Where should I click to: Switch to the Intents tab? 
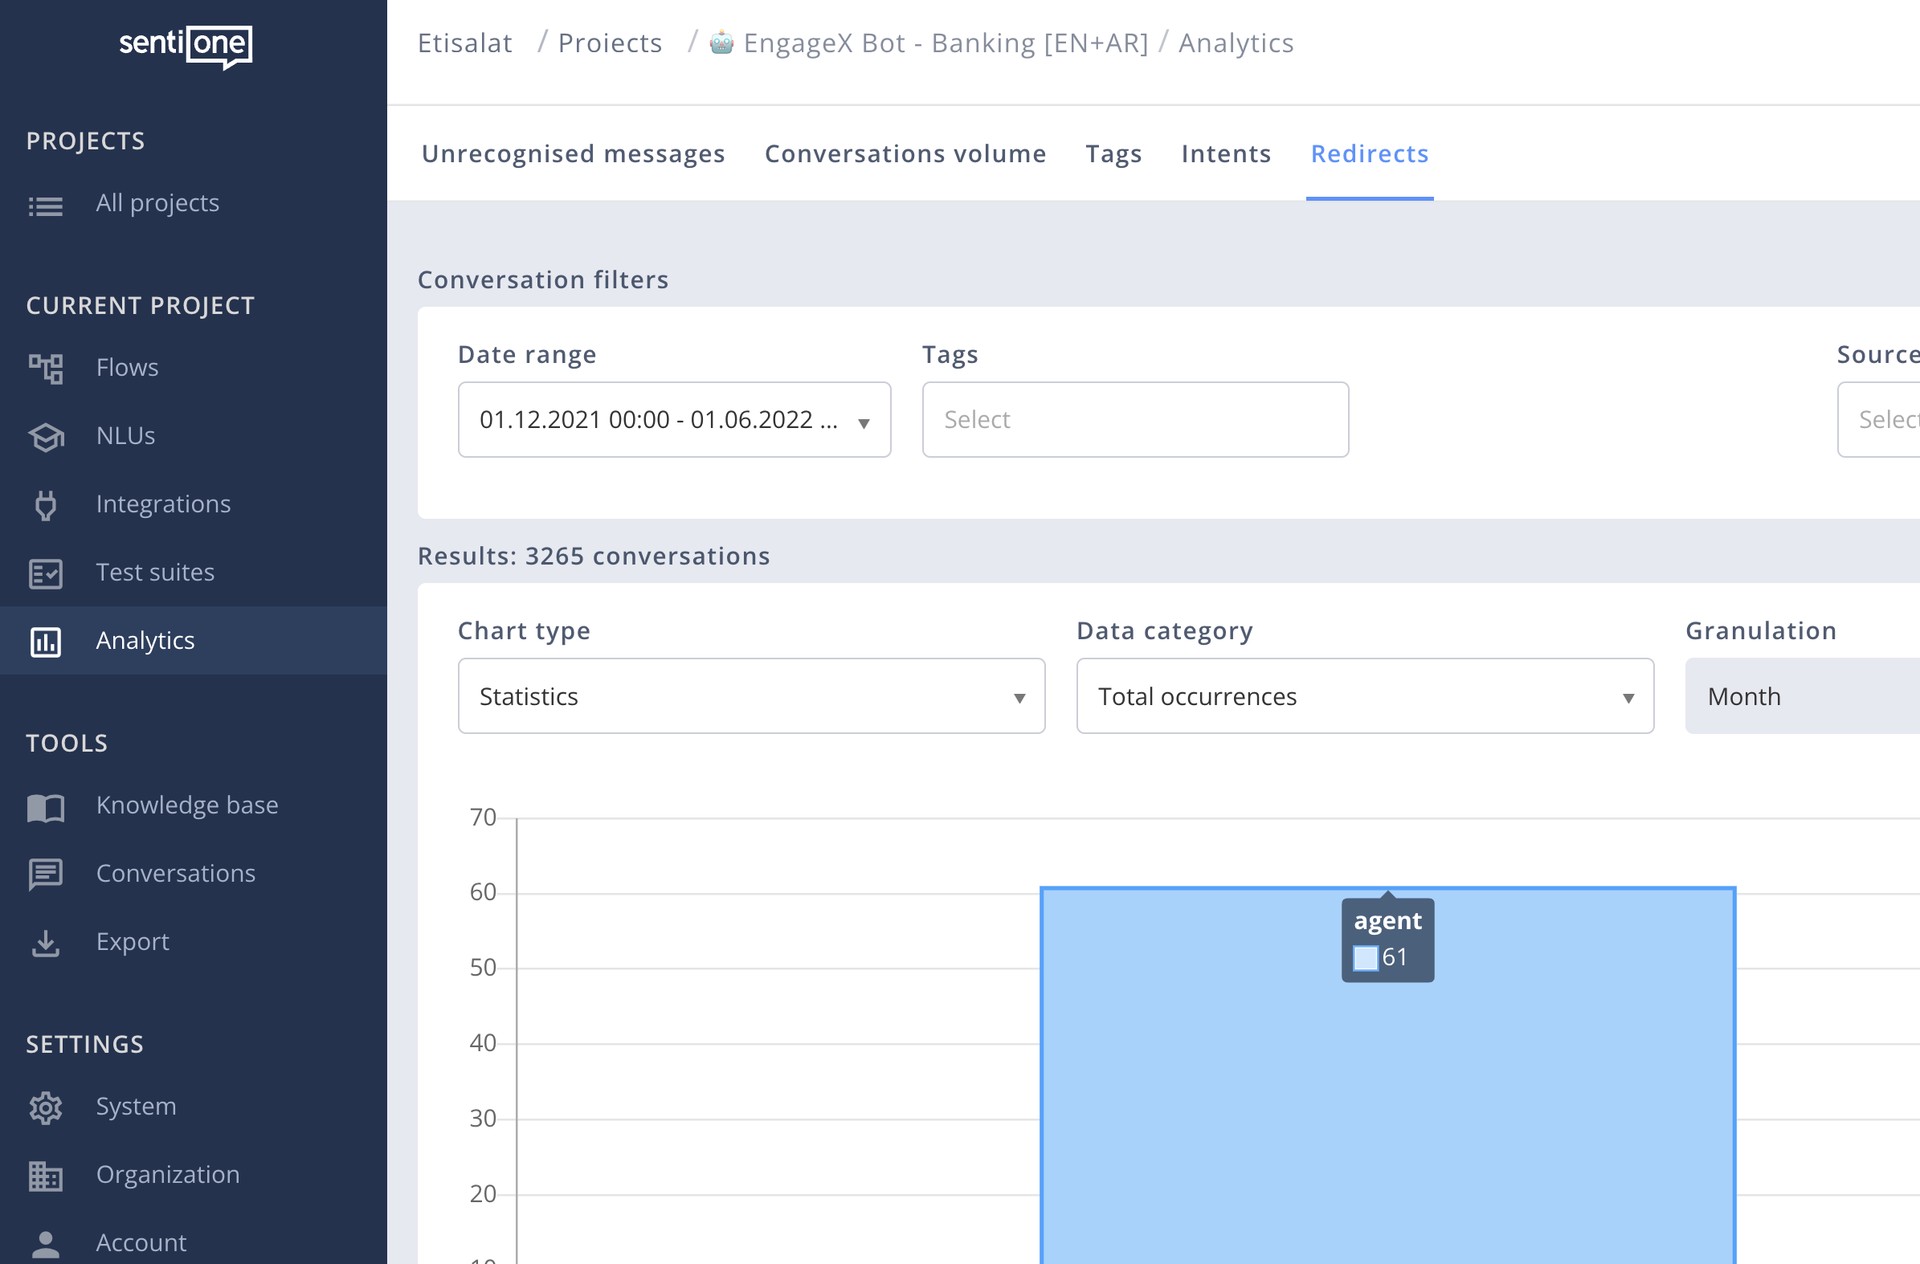tap(1226, 154)
